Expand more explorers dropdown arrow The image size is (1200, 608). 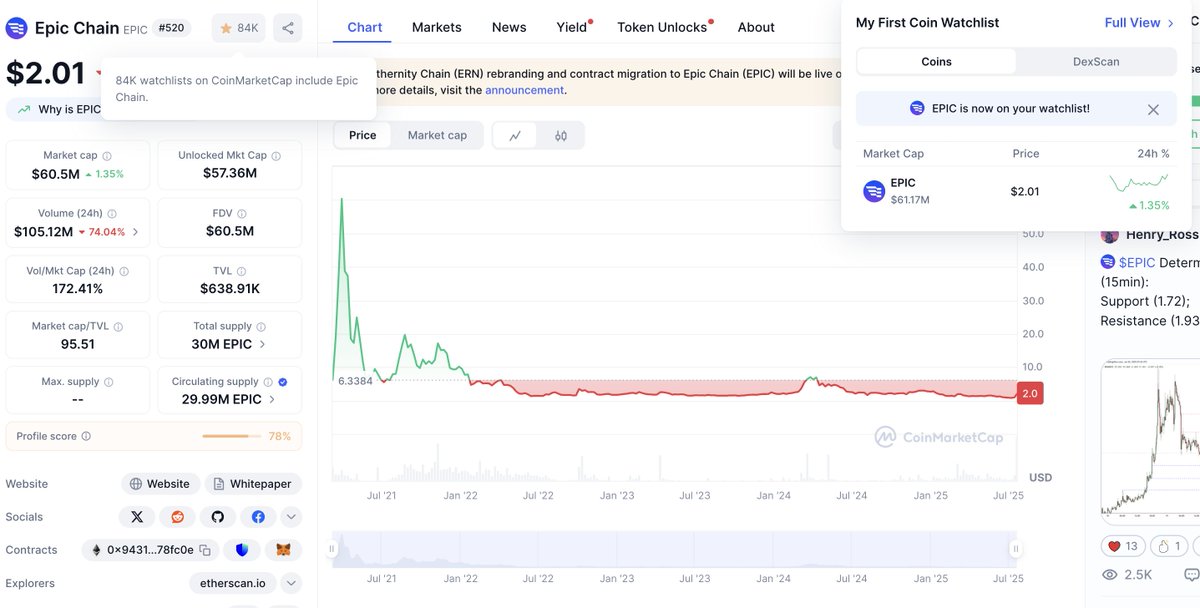point(291,583)
